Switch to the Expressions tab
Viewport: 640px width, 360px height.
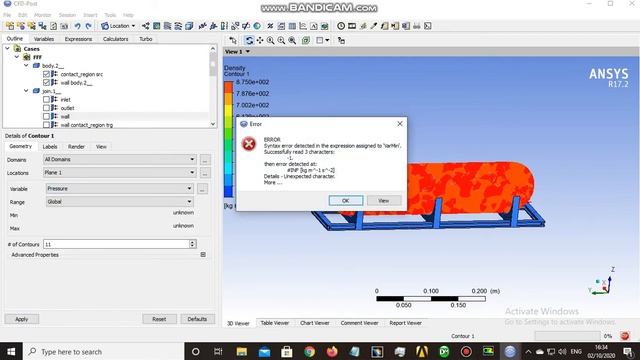[x=78, y=39]
